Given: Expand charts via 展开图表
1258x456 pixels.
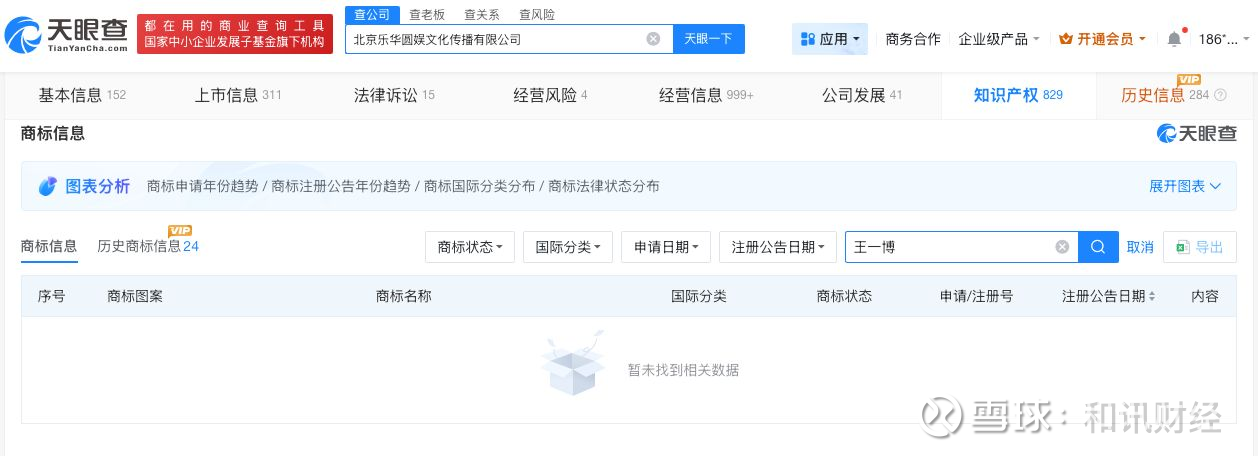Looking at the screenshot, I should coord(1185,186).
